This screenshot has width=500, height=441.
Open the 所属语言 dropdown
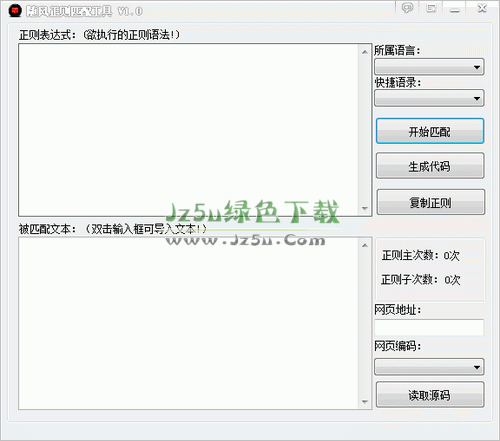pos(429,67)
